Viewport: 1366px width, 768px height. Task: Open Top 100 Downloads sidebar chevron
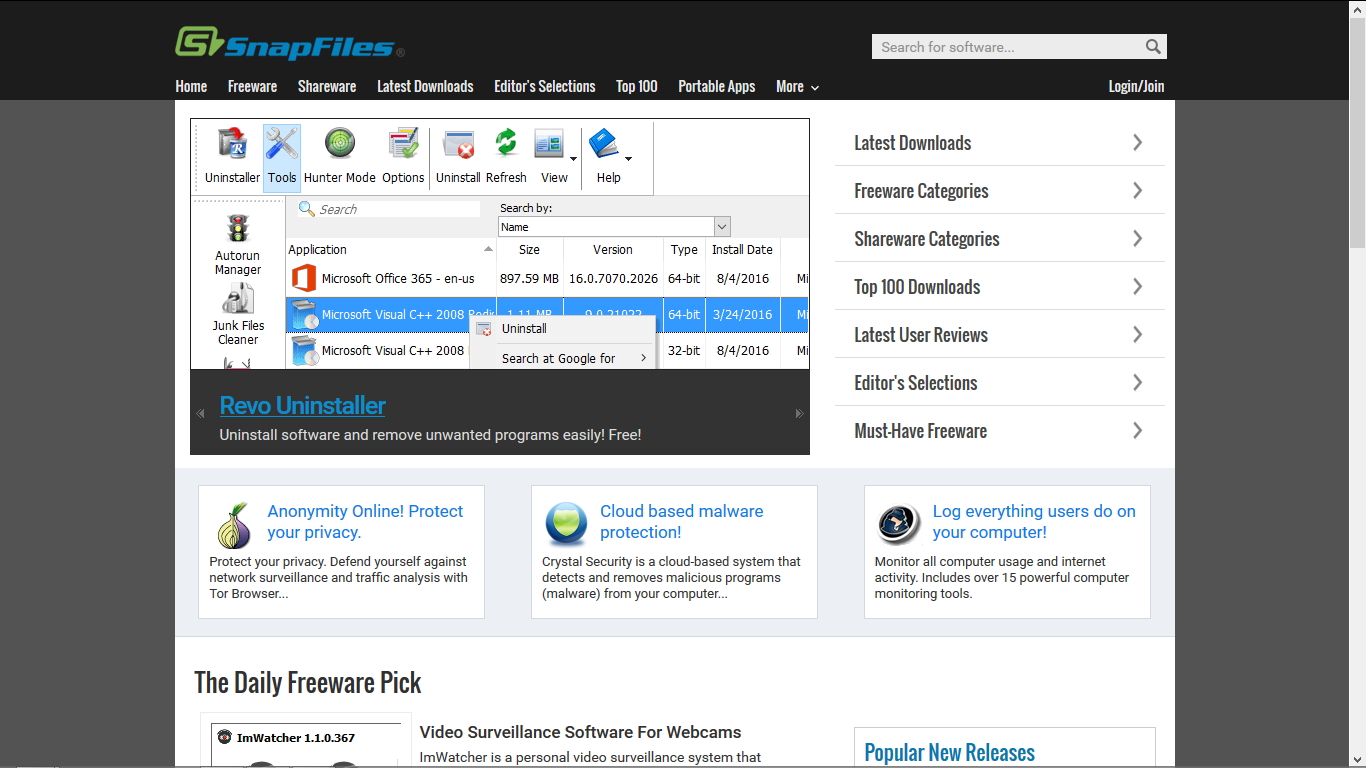pyautogui.click(x=1137, y=286)
